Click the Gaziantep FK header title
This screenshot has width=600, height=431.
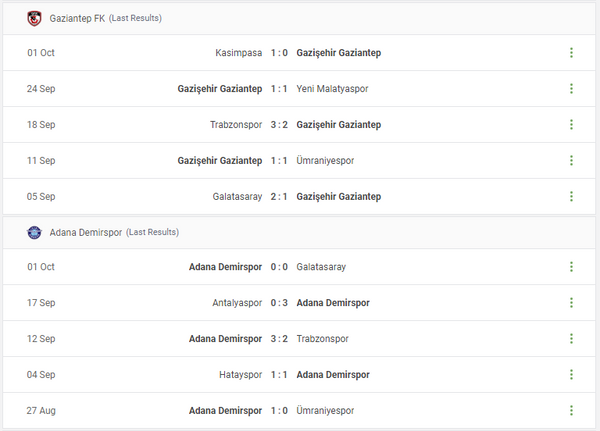pos(77,18)
